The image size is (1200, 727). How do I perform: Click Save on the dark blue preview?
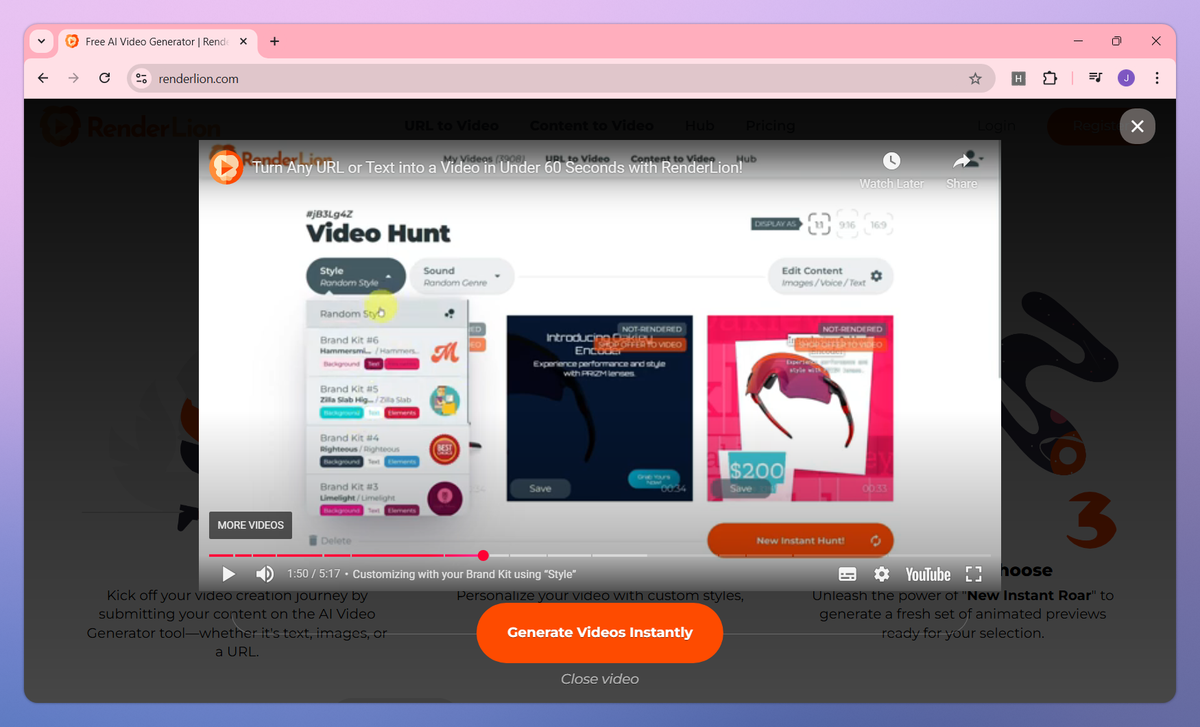(540, 488)
